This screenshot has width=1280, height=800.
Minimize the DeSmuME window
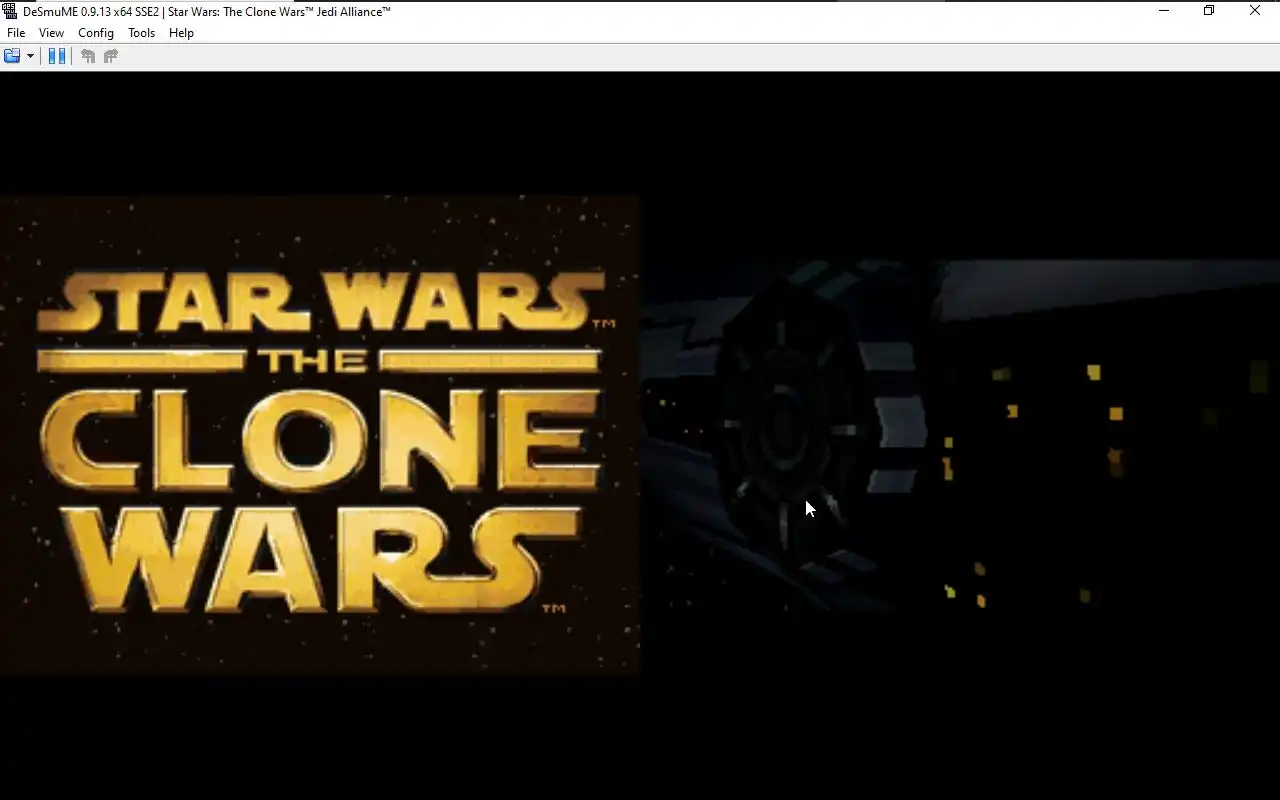point(1164,11)
